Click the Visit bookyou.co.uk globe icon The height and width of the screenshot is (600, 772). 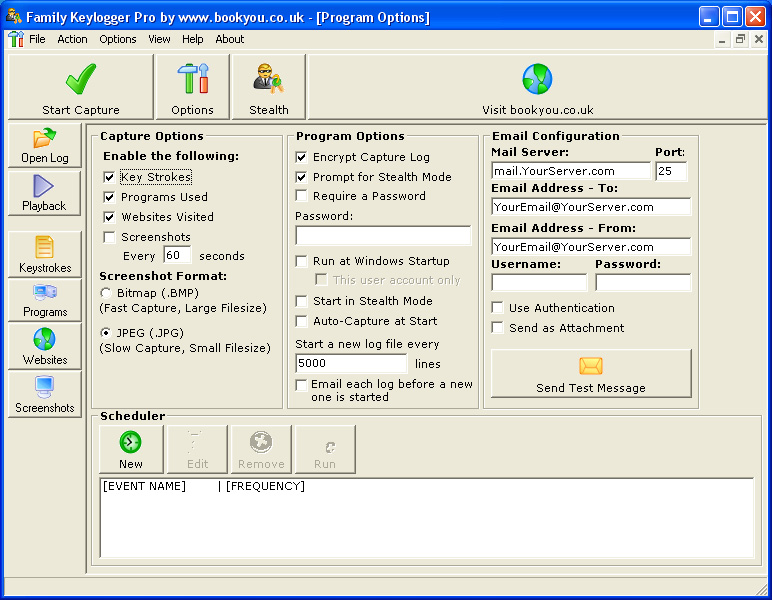tap(537, 87)
